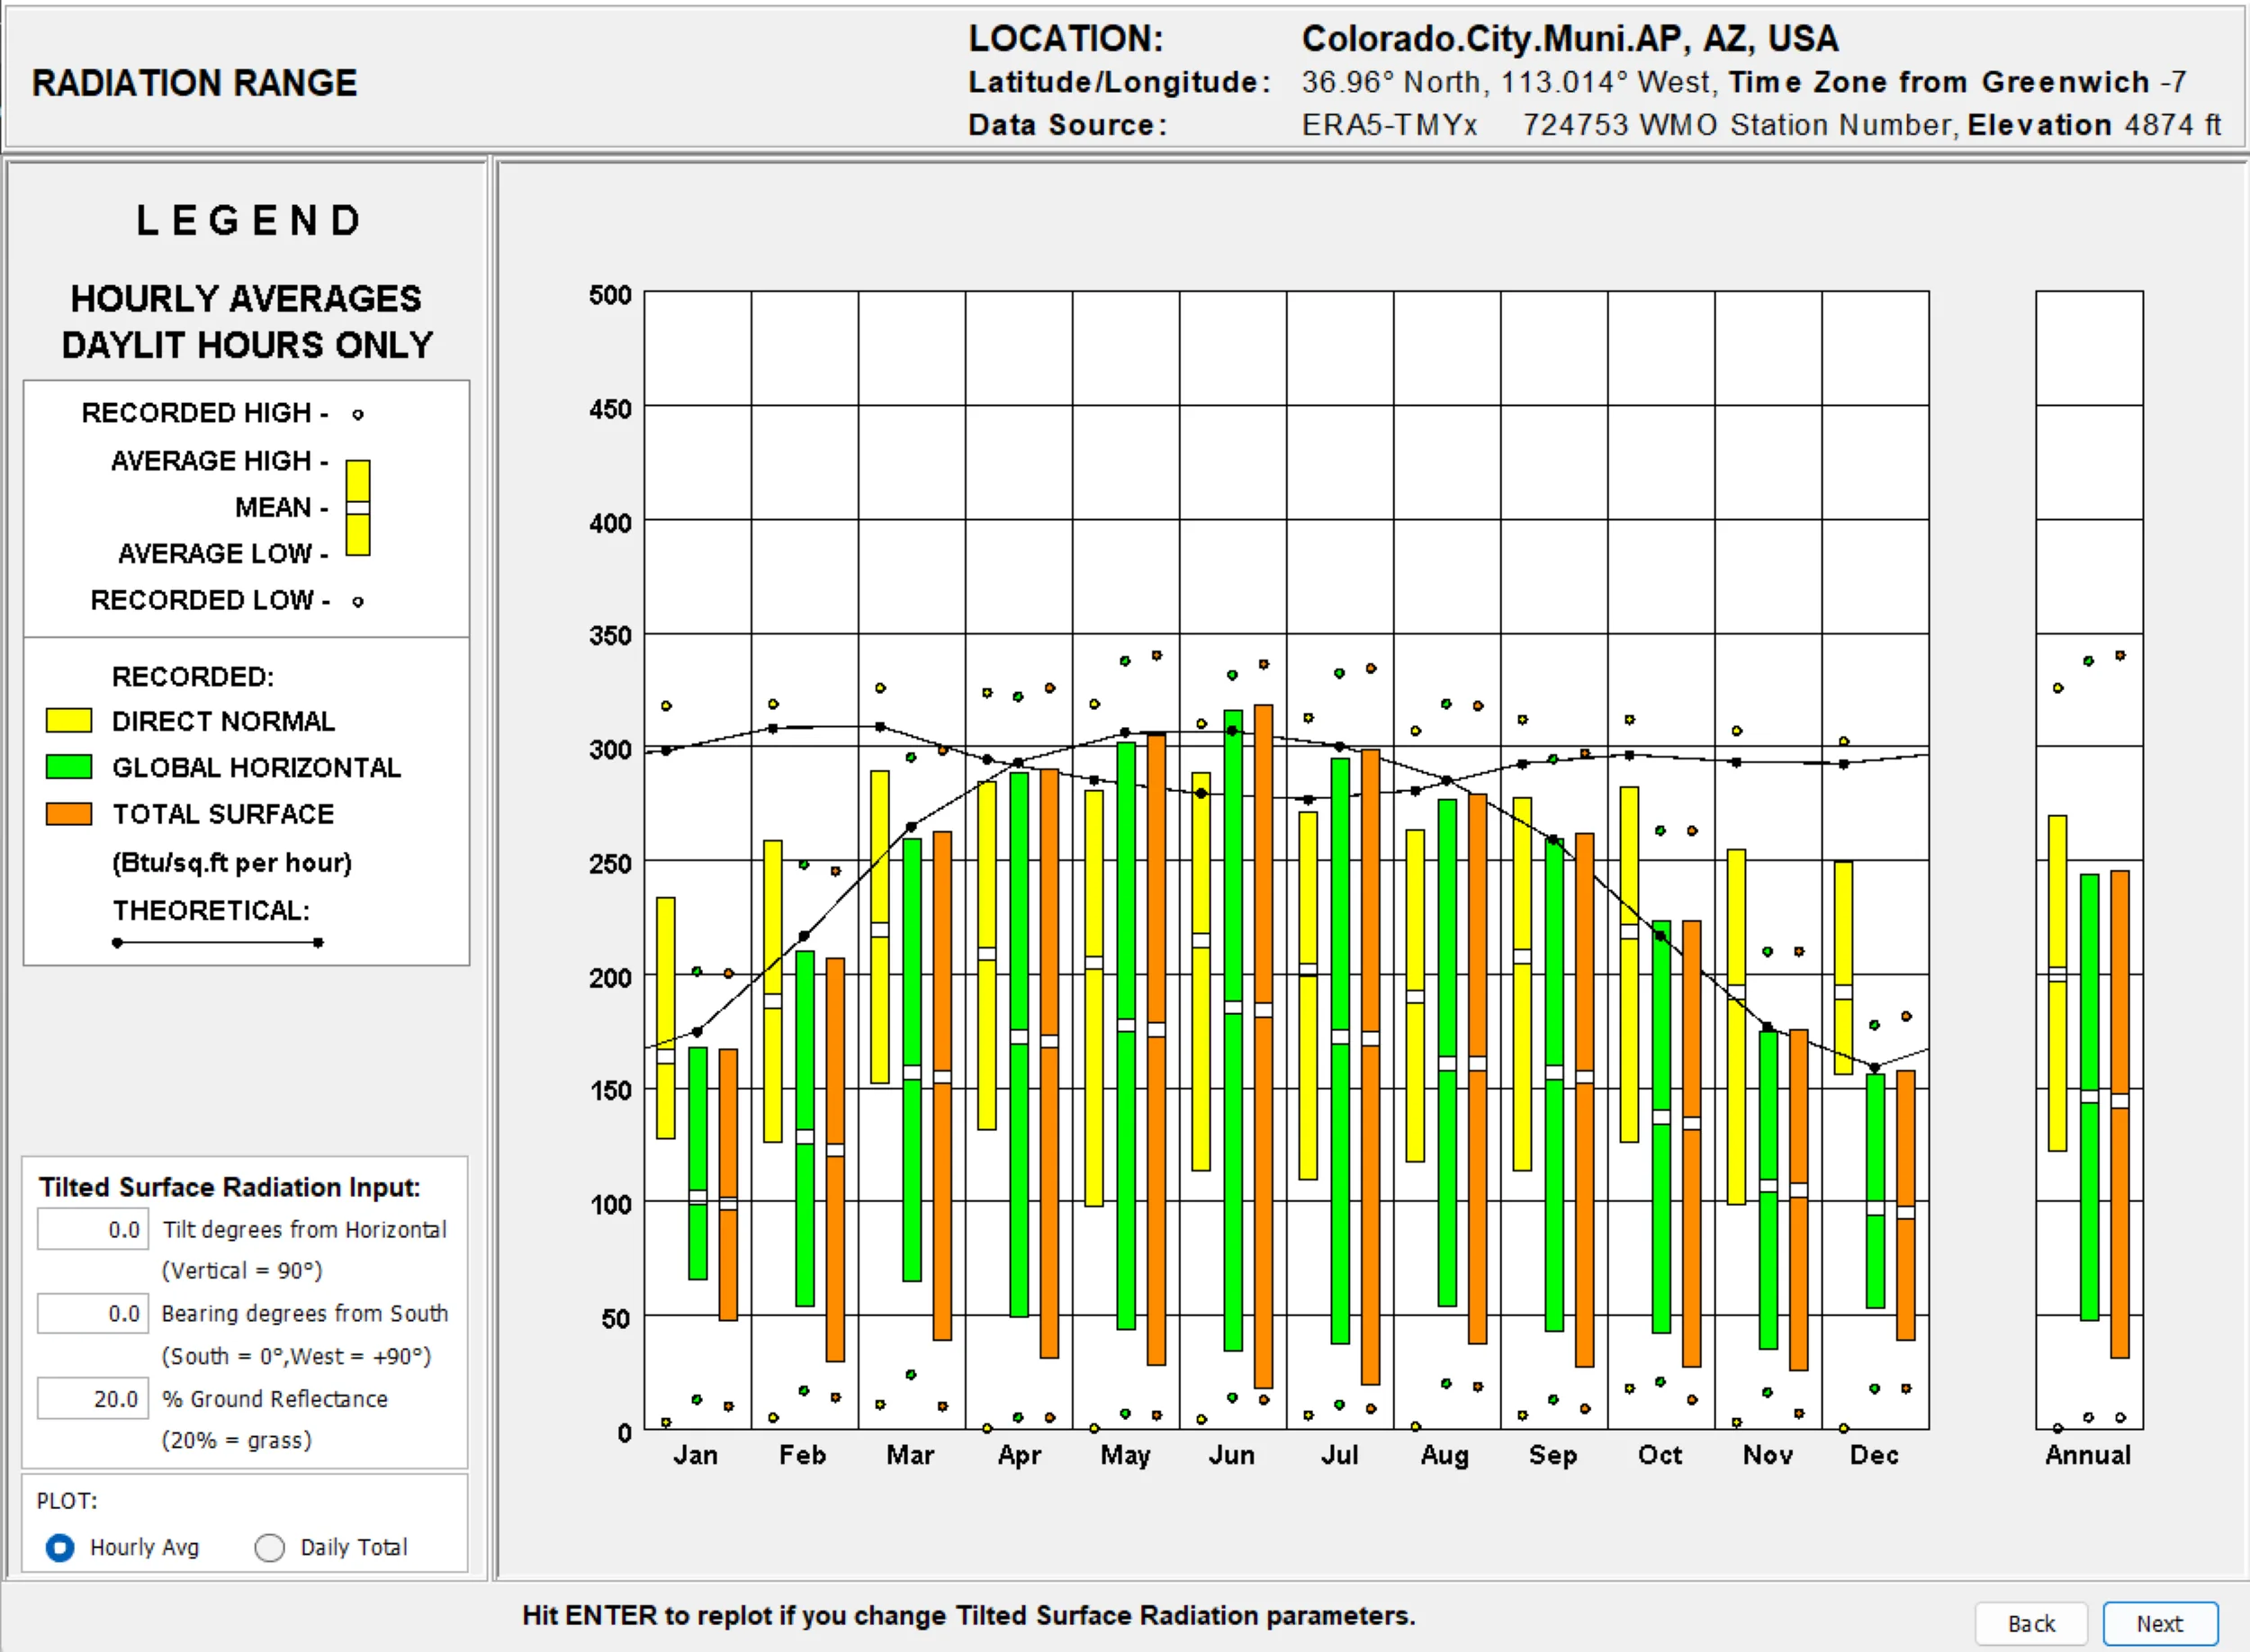The width and height of the screenshot is (2250, 1652).
Task: Click the June green Global Horizontal bar
Action: [1233, 1030]
